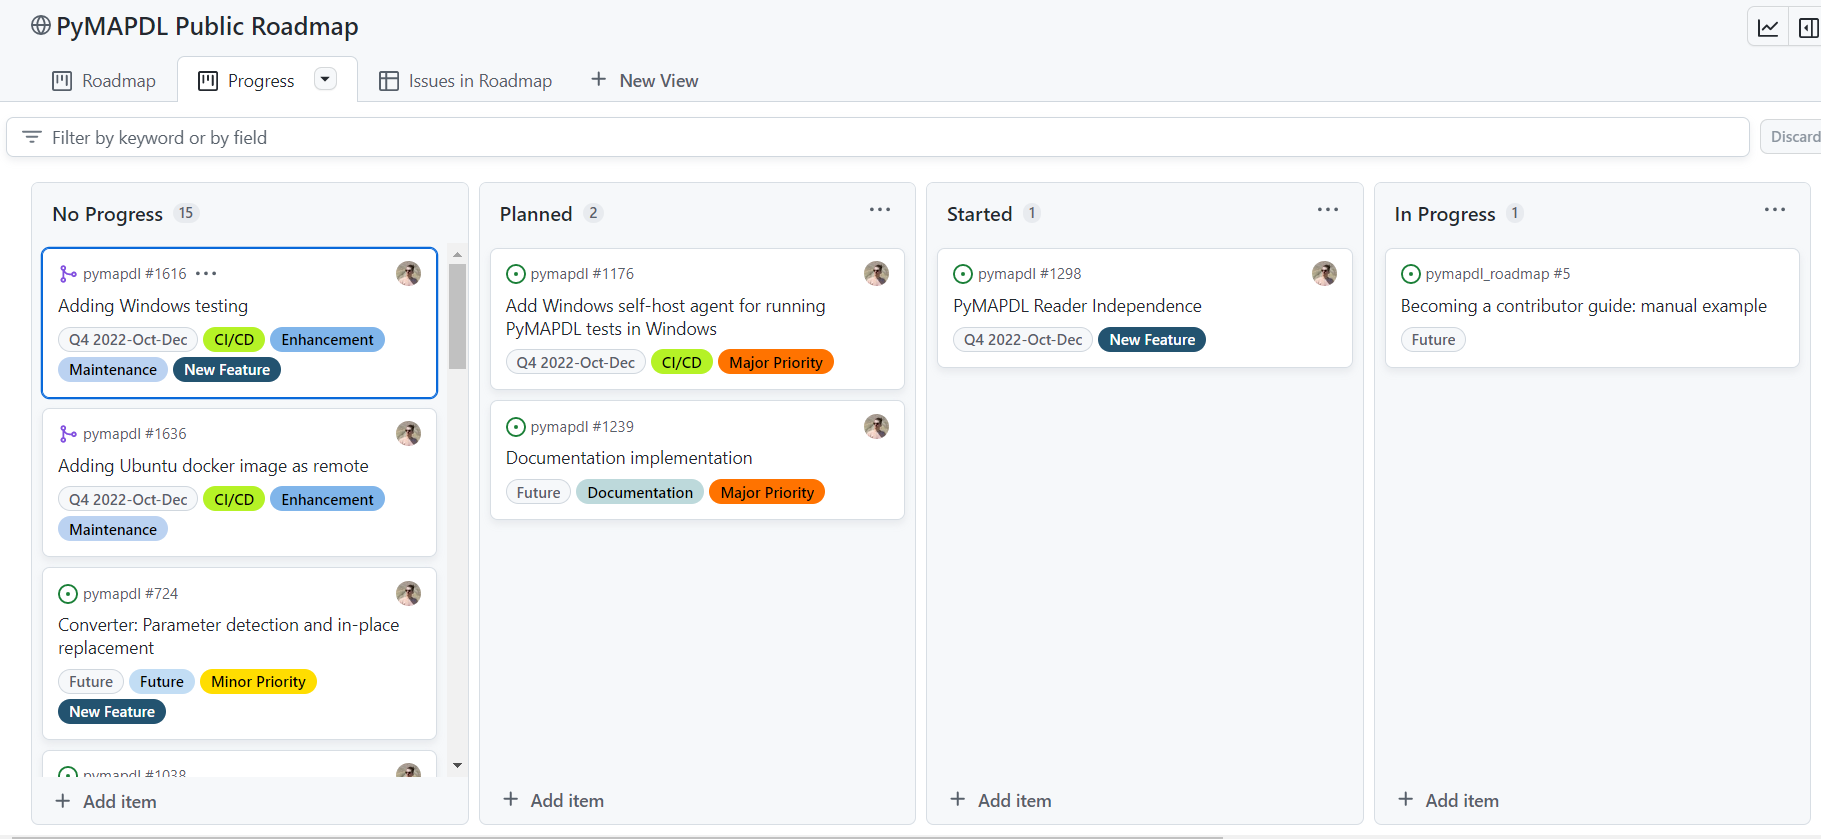Click the board icon on Roadmap tab

62,81
